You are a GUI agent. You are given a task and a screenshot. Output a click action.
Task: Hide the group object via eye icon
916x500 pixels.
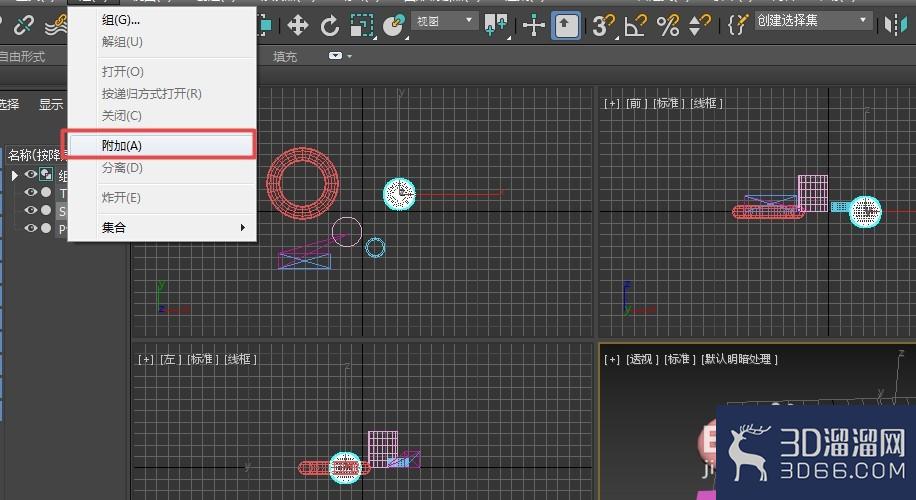click(31, 174)
